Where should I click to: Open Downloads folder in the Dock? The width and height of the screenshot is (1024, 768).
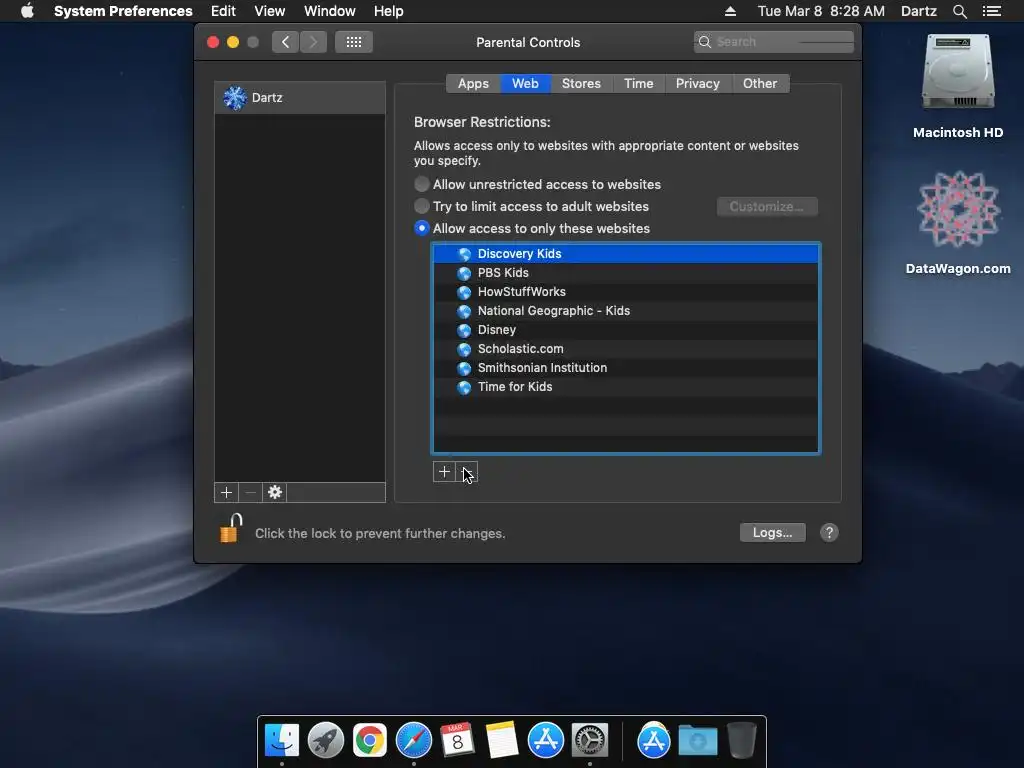point(697,740)
